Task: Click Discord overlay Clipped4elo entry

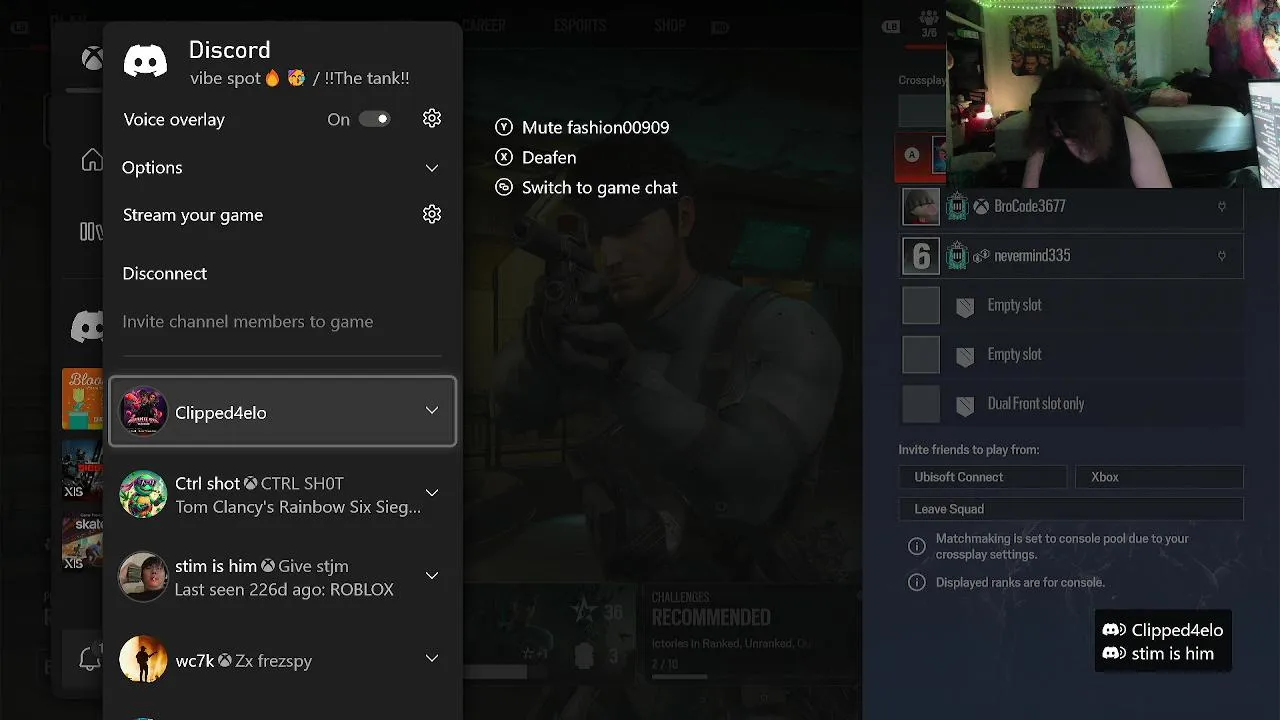Action: (1162, 630)
